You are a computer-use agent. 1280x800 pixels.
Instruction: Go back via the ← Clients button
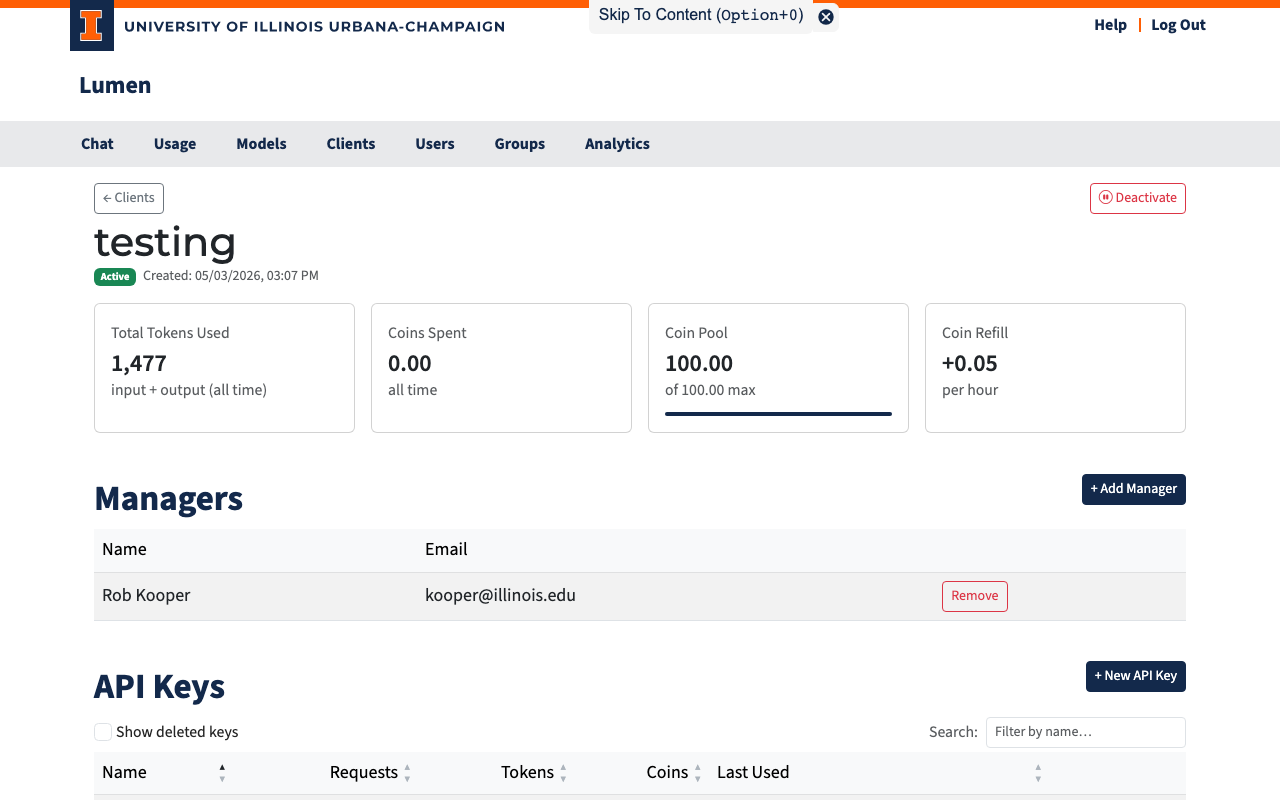pyautogui.click(x=129, y=198)
